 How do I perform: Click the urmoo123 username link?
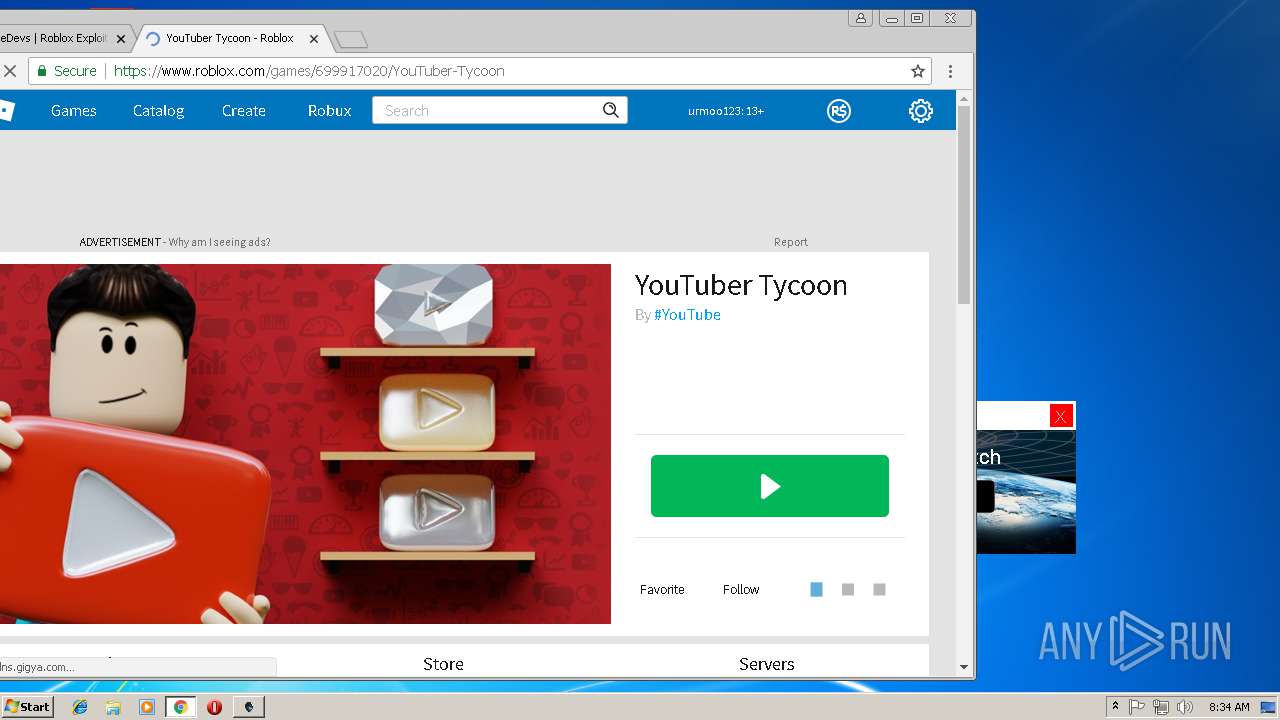(x=726, y=111)
